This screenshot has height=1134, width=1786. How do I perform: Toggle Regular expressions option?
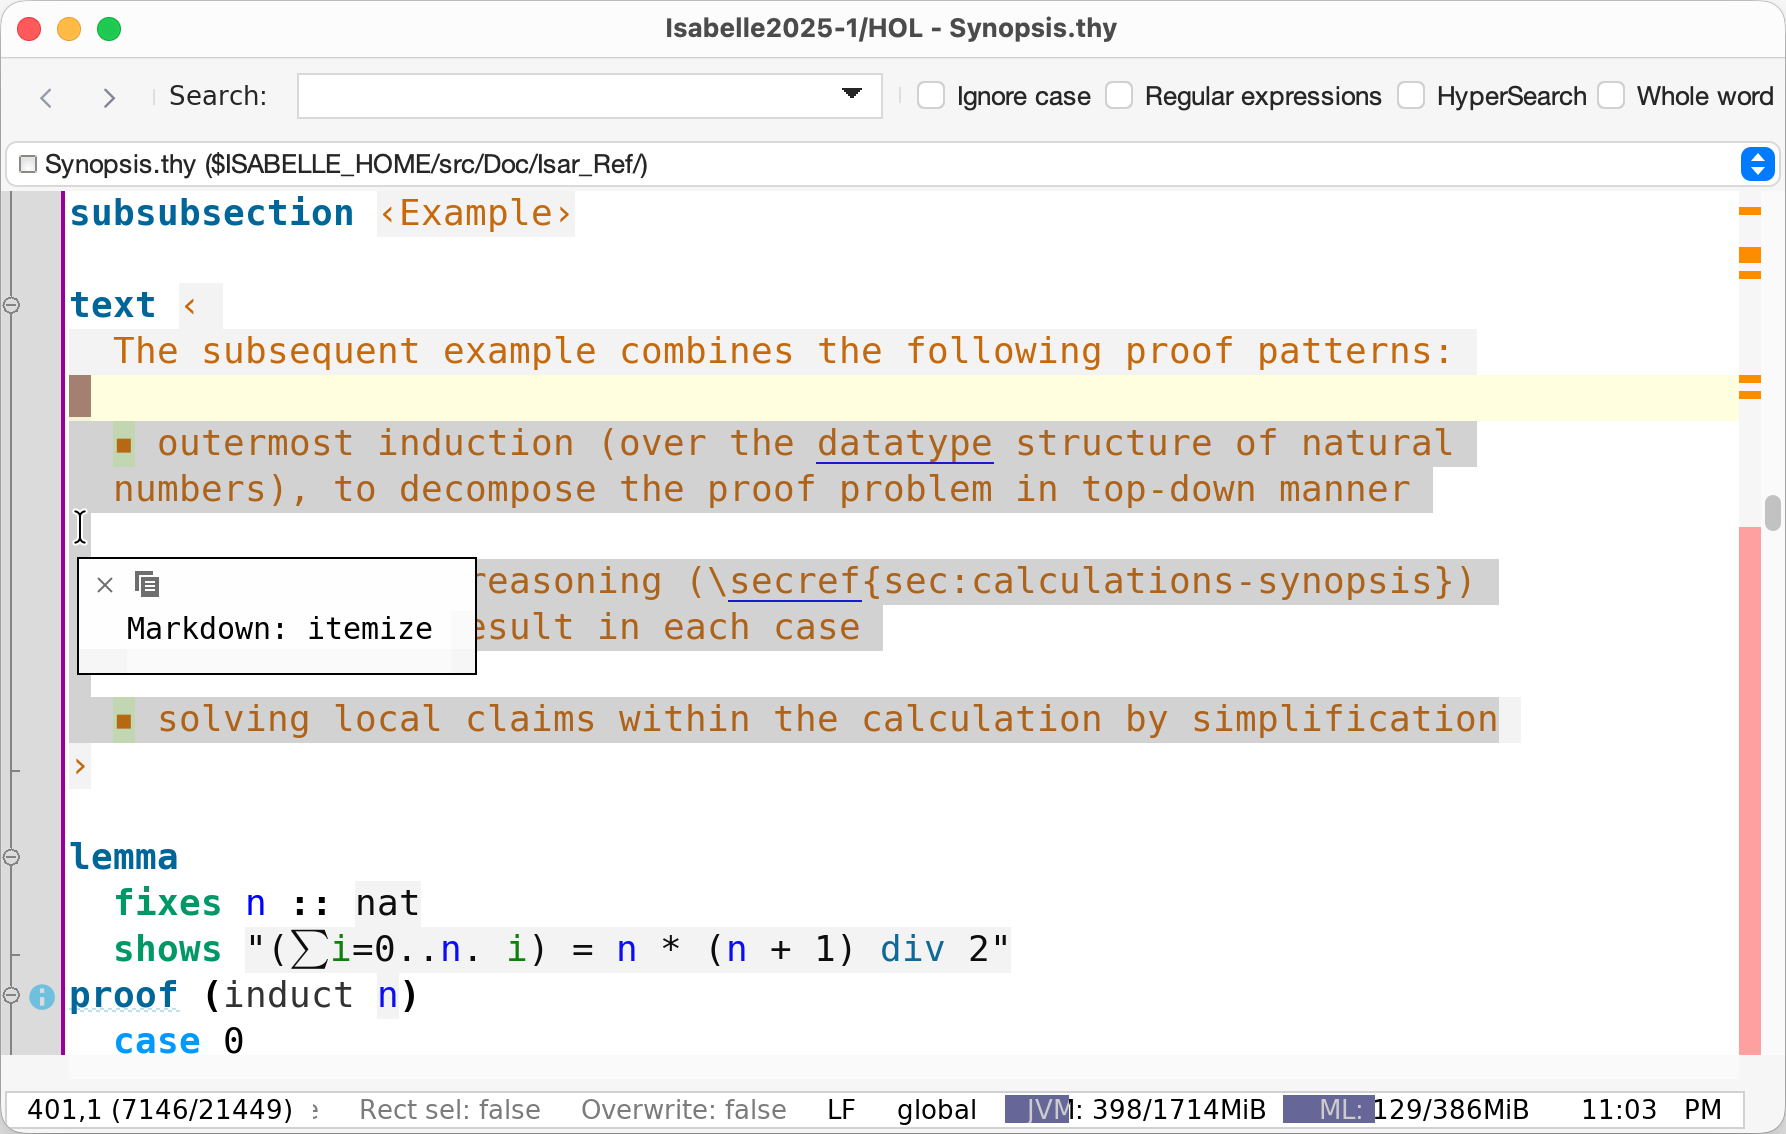click(1119, 96)
